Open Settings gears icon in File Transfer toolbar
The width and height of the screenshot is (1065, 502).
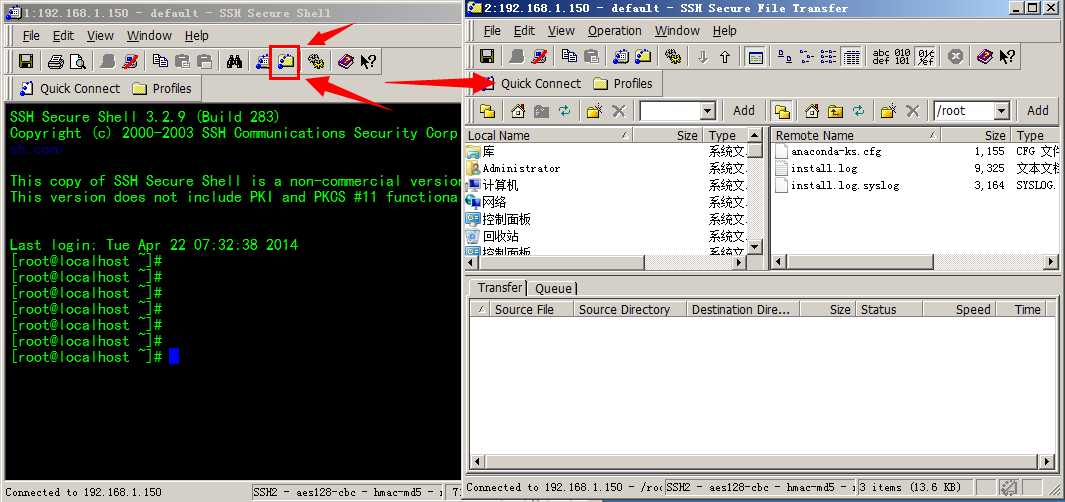(x=672, y=56)
